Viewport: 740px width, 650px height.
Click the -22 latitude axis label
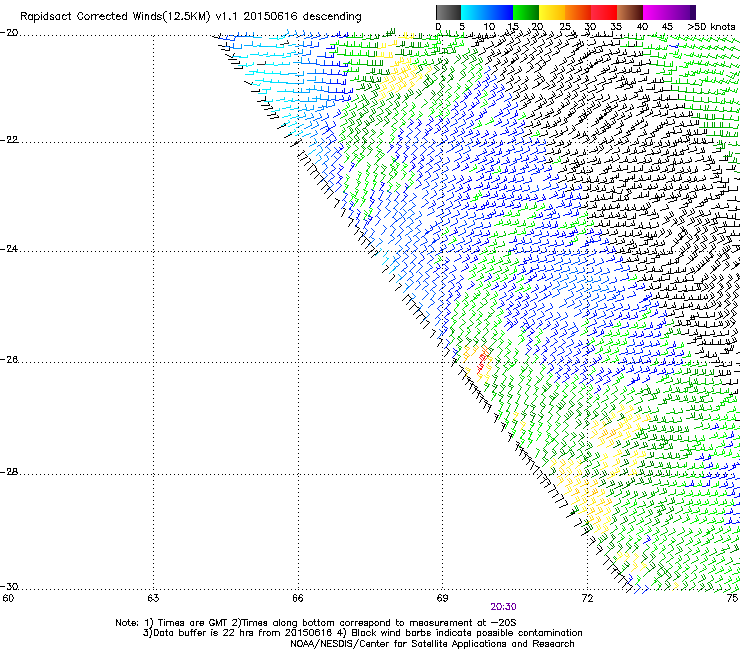point(9,140)
